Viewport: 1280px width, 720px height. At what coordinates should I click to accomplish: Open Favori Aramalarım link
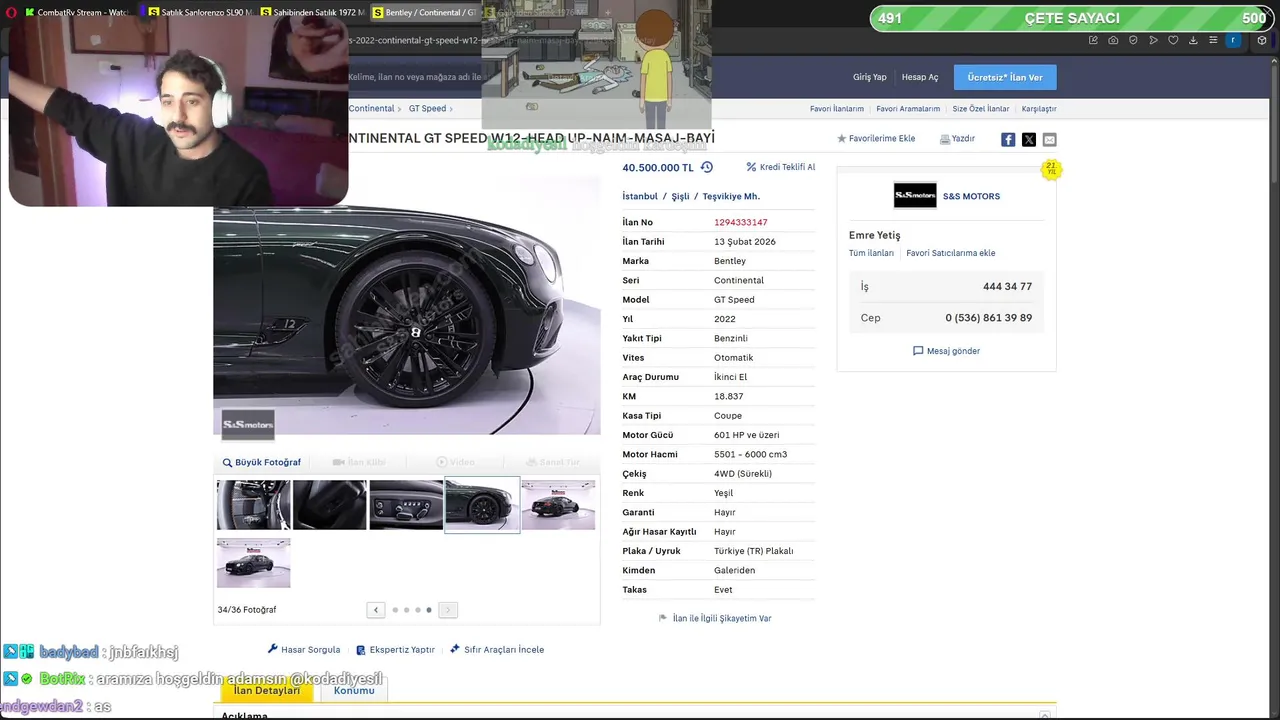click(x=908, y=109)
